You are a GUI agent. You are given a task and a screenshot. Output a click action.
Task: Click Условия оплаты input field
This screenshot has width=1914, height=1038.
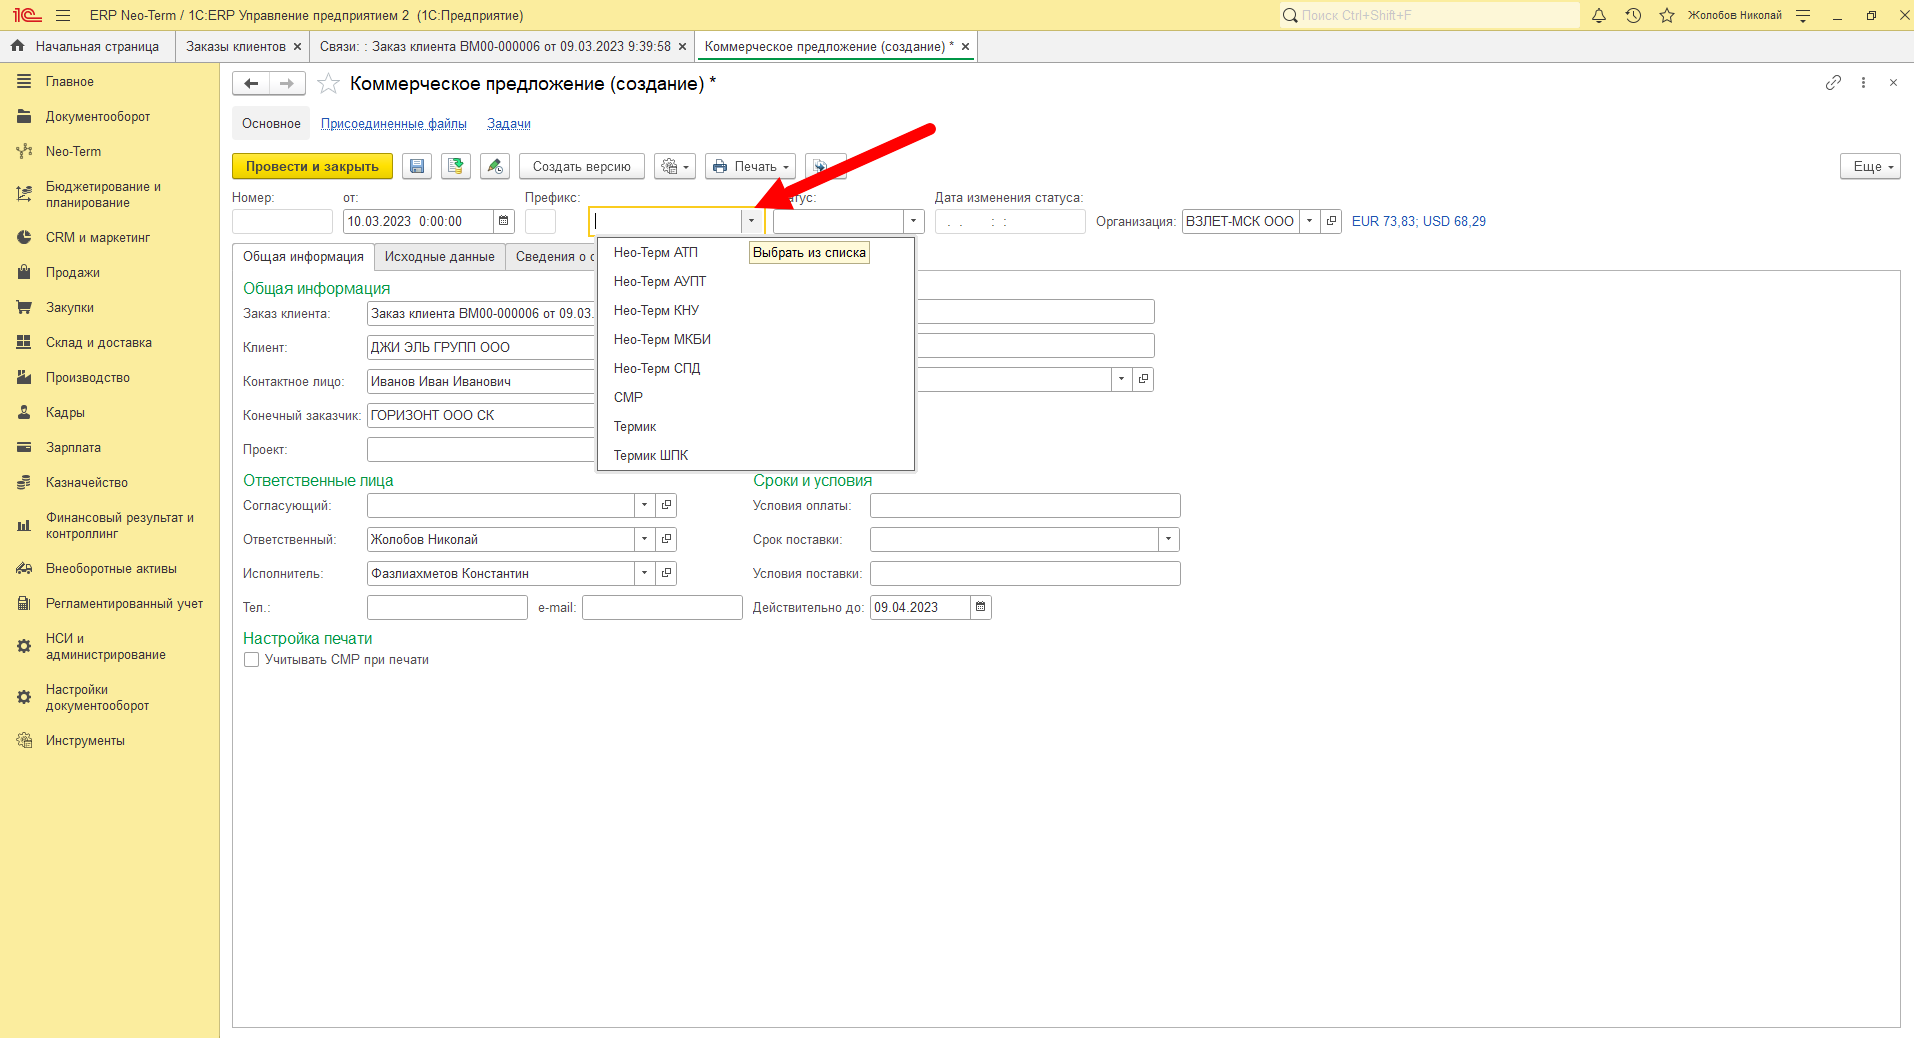1025,505
